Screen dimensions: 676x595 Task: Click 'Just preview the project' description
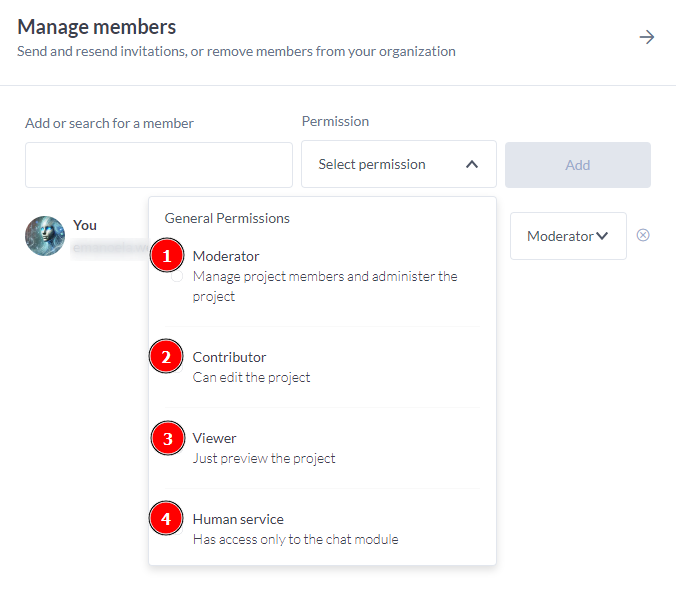coord(264,458)
